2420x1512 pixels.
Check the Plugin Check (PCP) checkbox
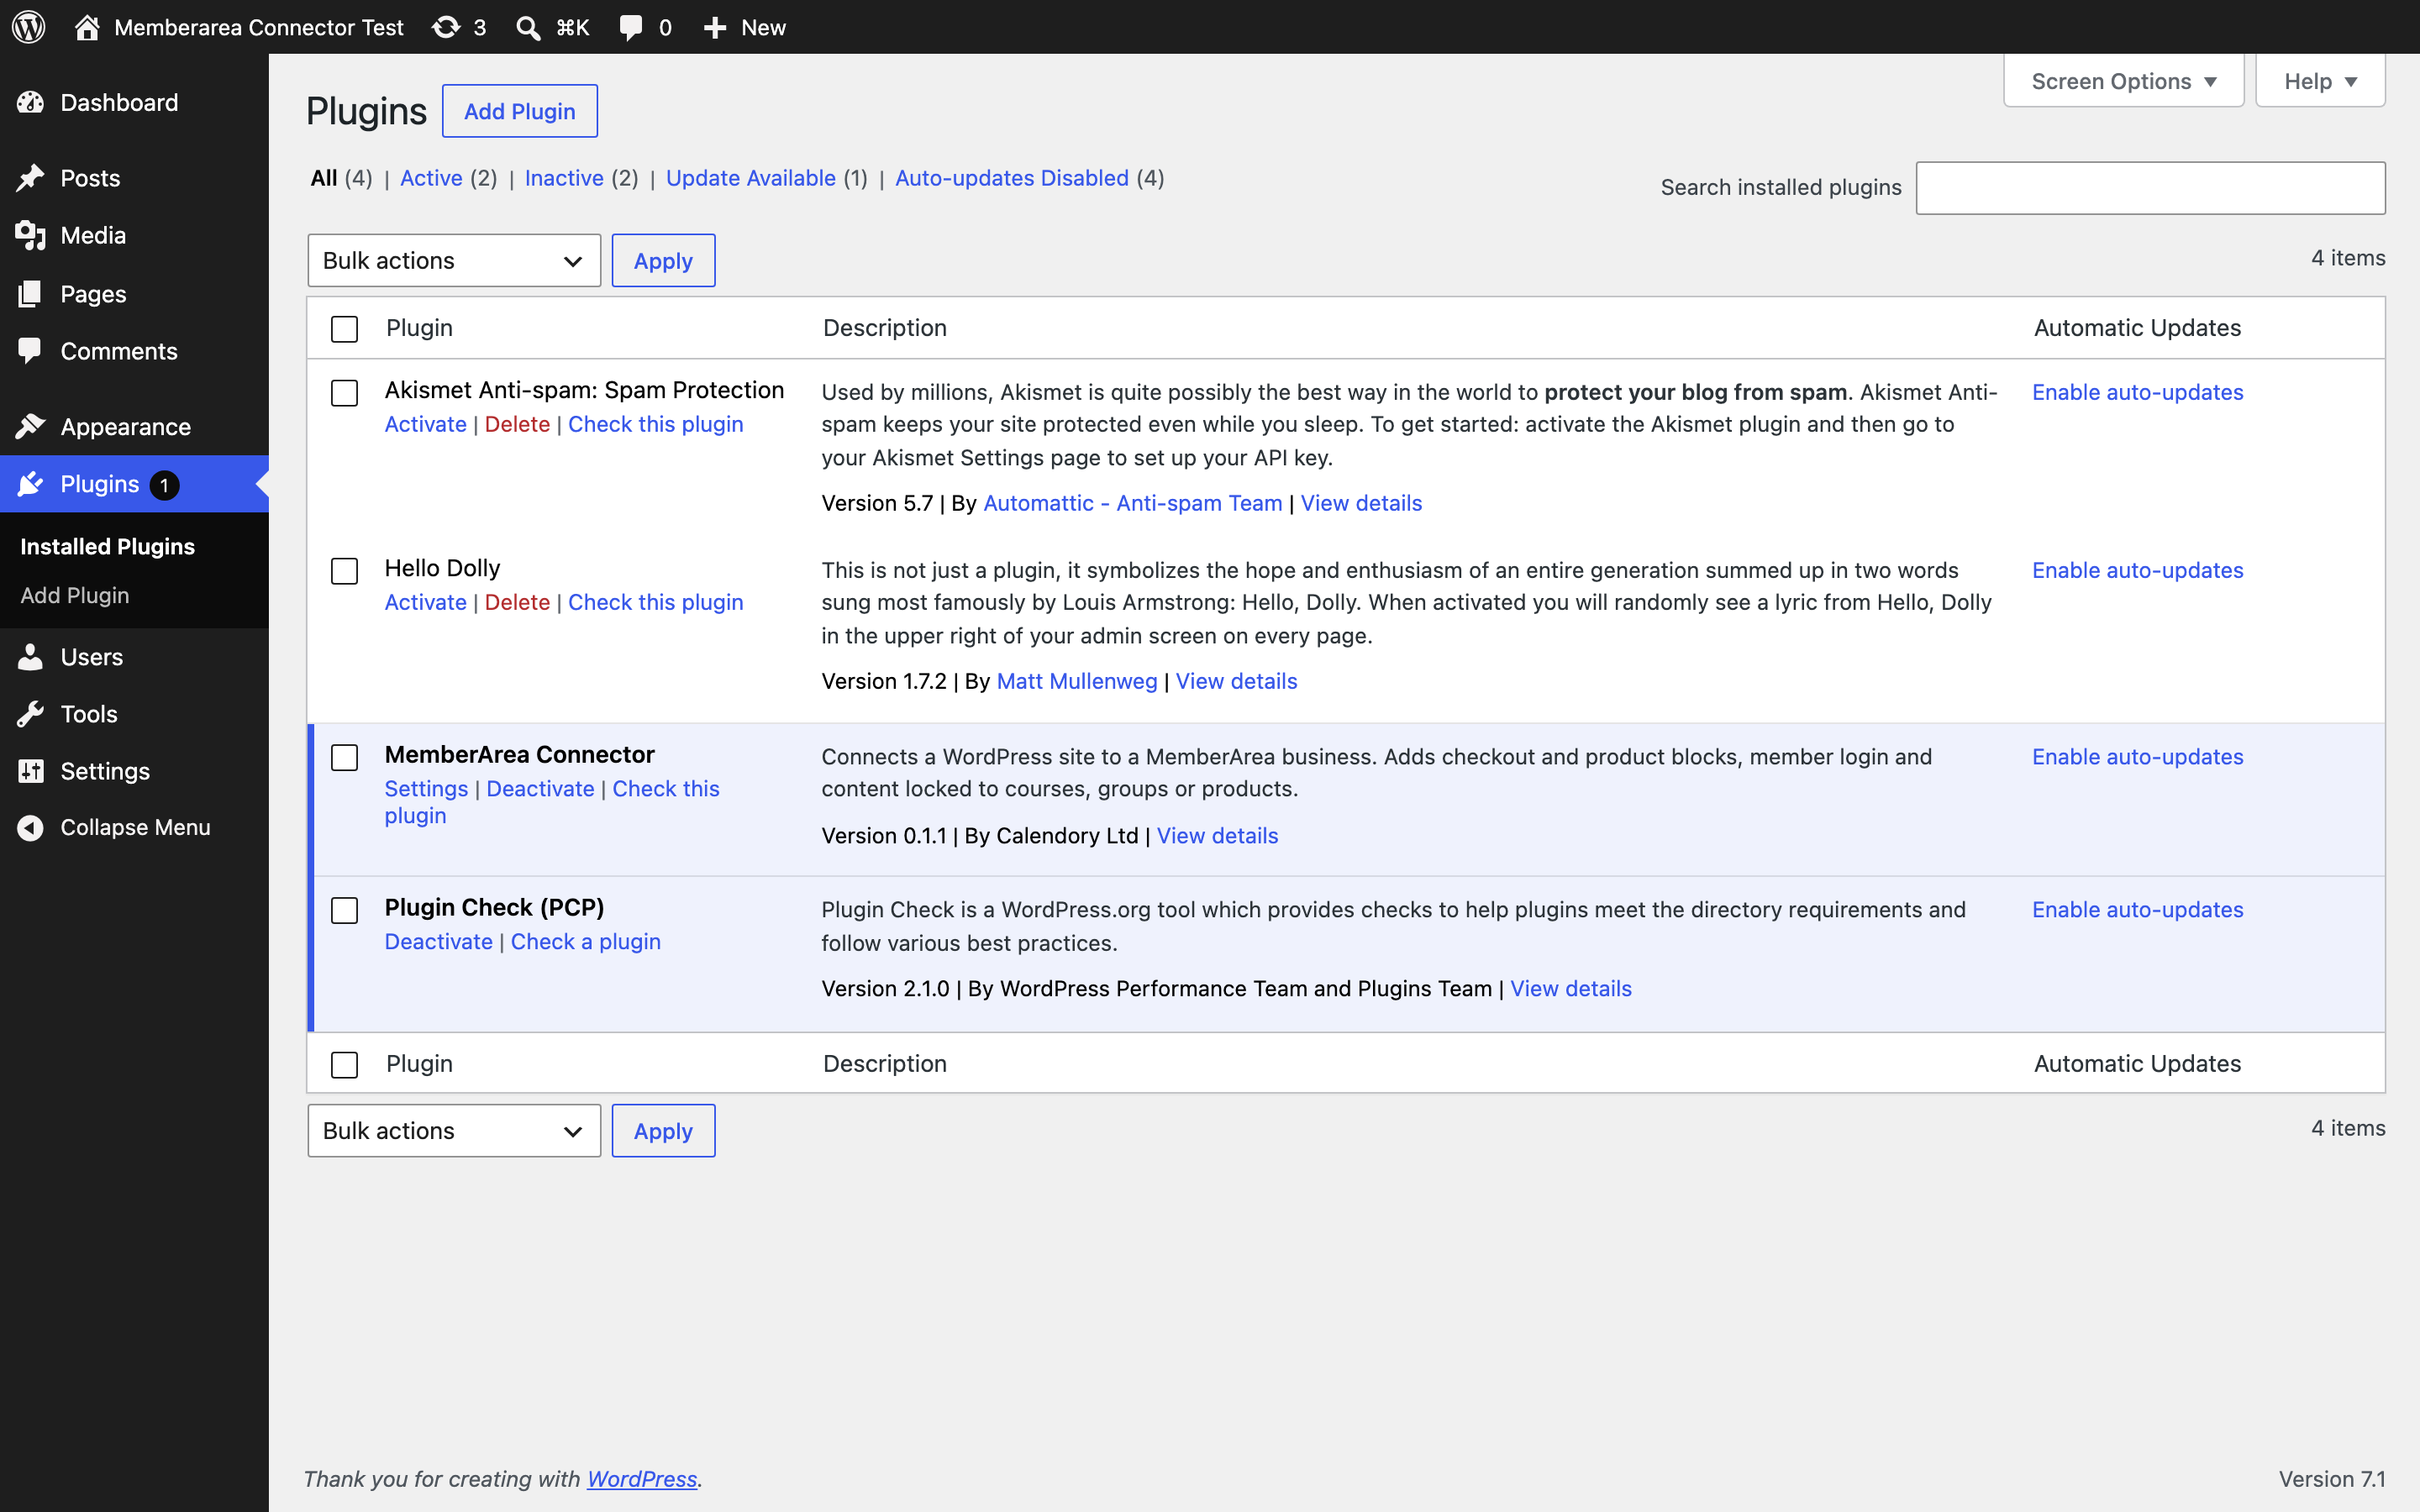(x=344, y=911)
